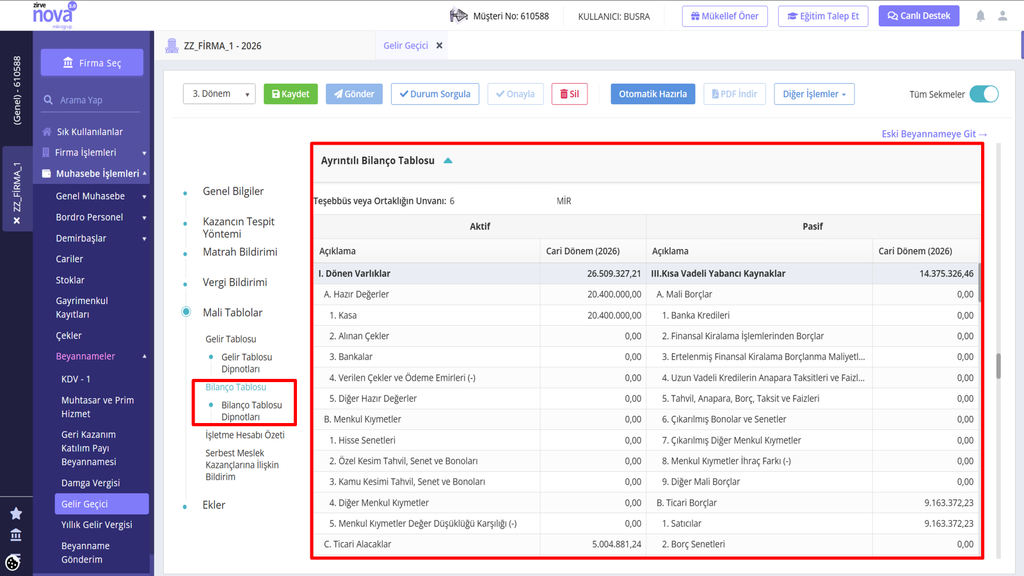Viewport: 1024px width, 576px height.
Task: Click the favorites star icon in sidebar
Action: [x=16, y=513]
